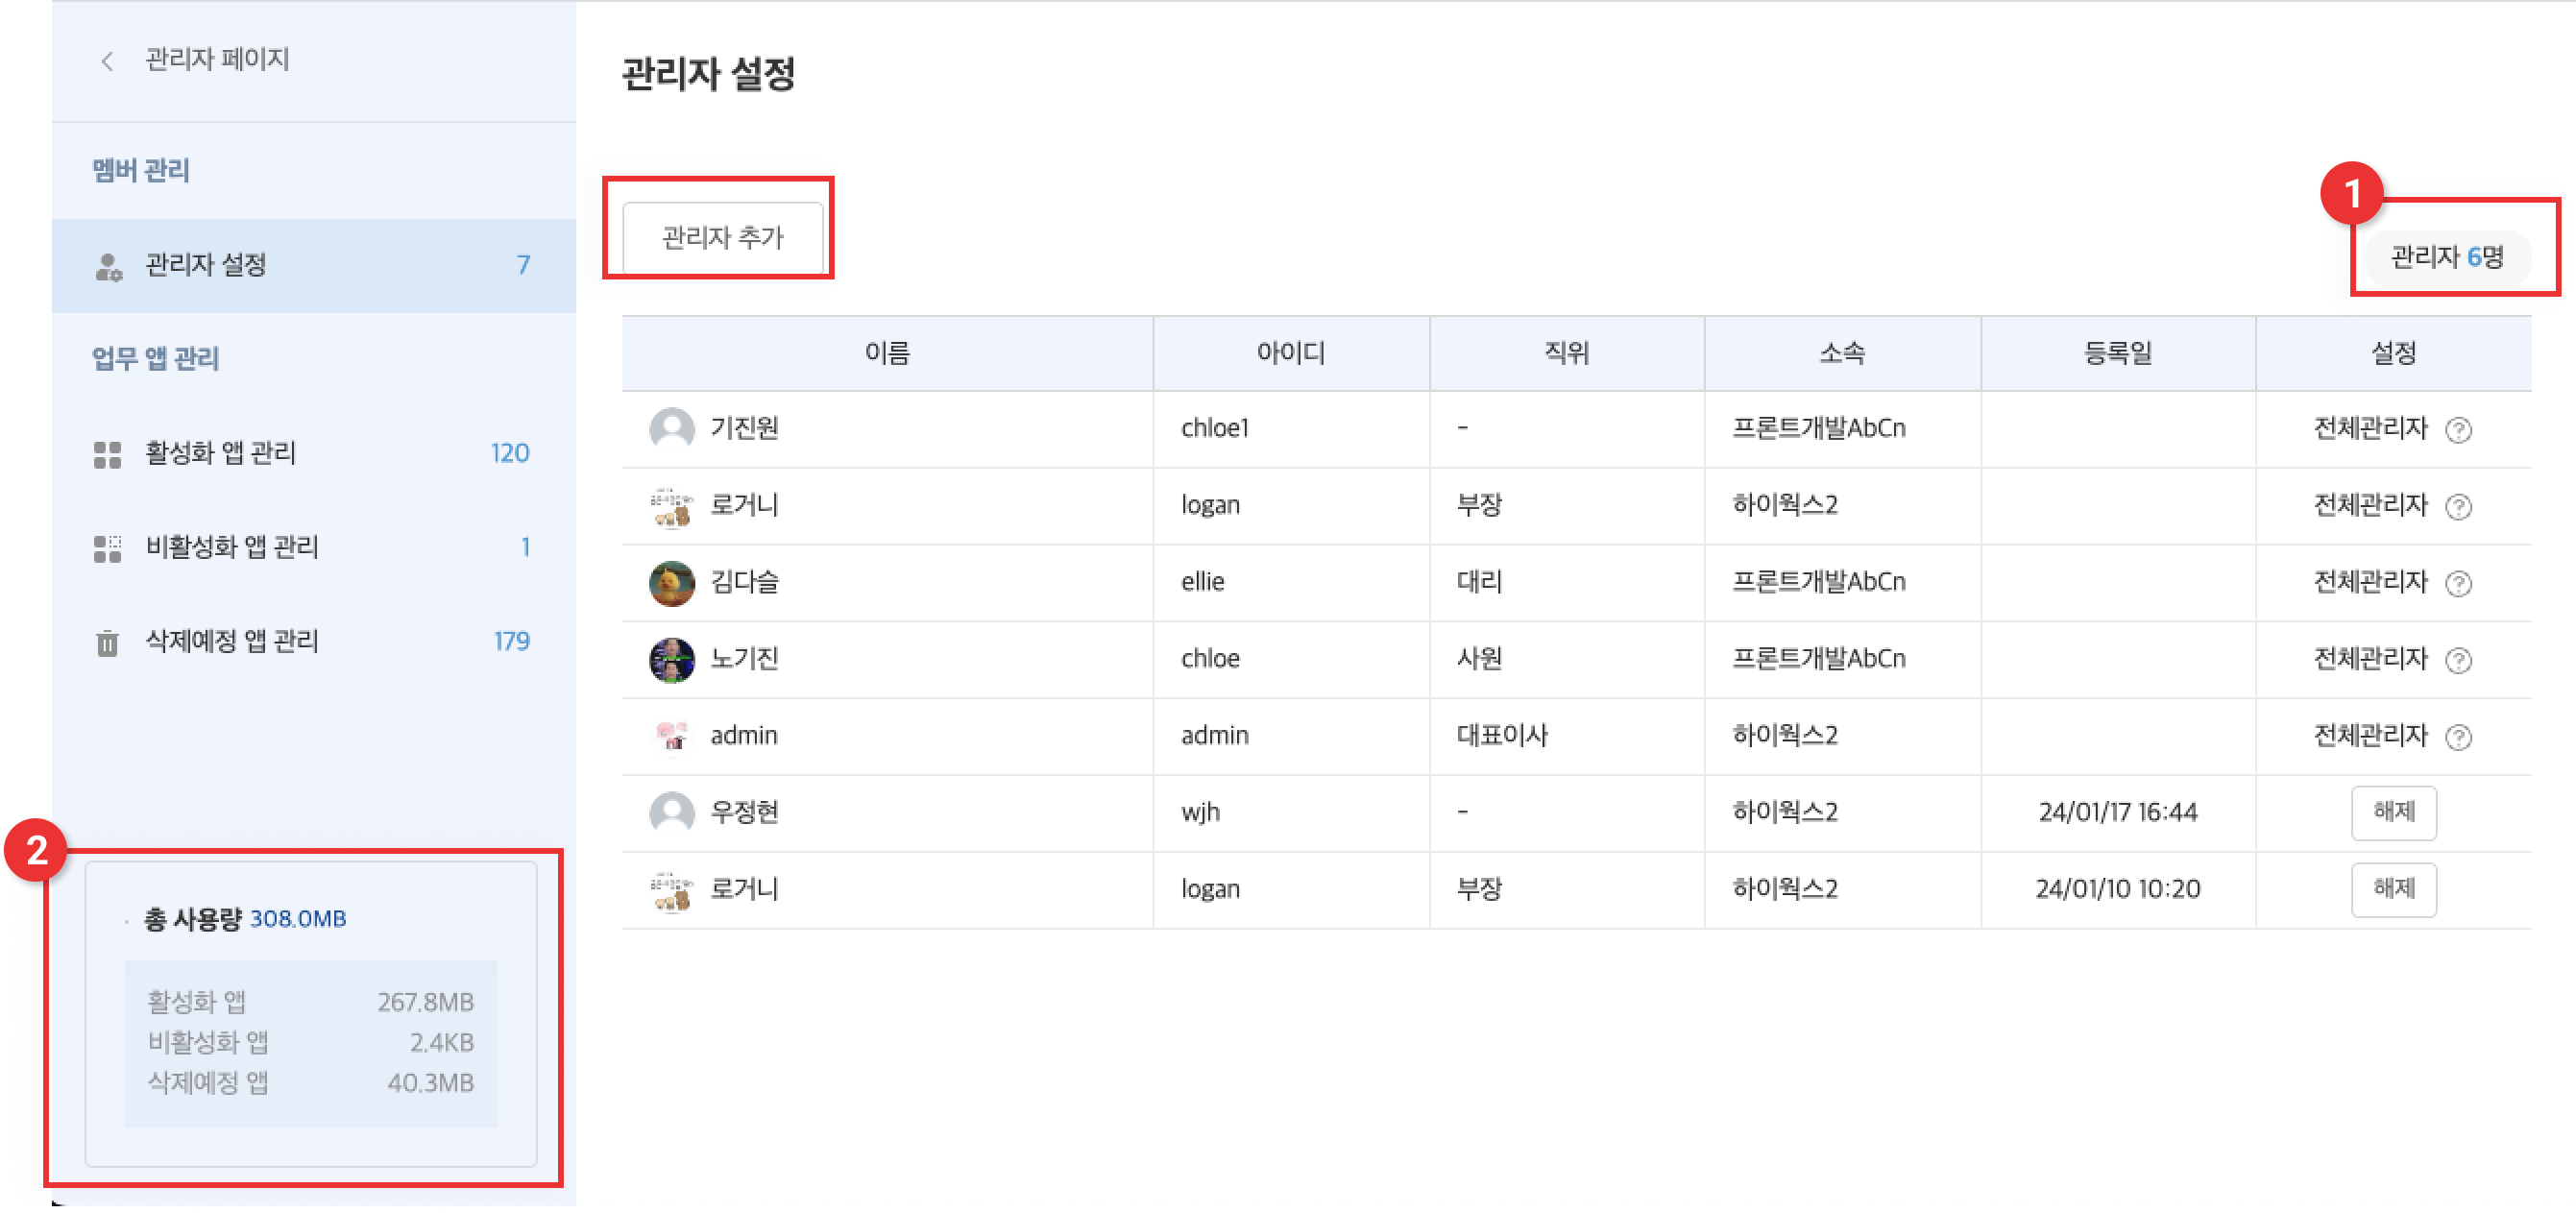Open 비활성화 앱 관리 menu item
Image resolution: width=2576 pixels, height=1213 pixels.
coord(232,547)
